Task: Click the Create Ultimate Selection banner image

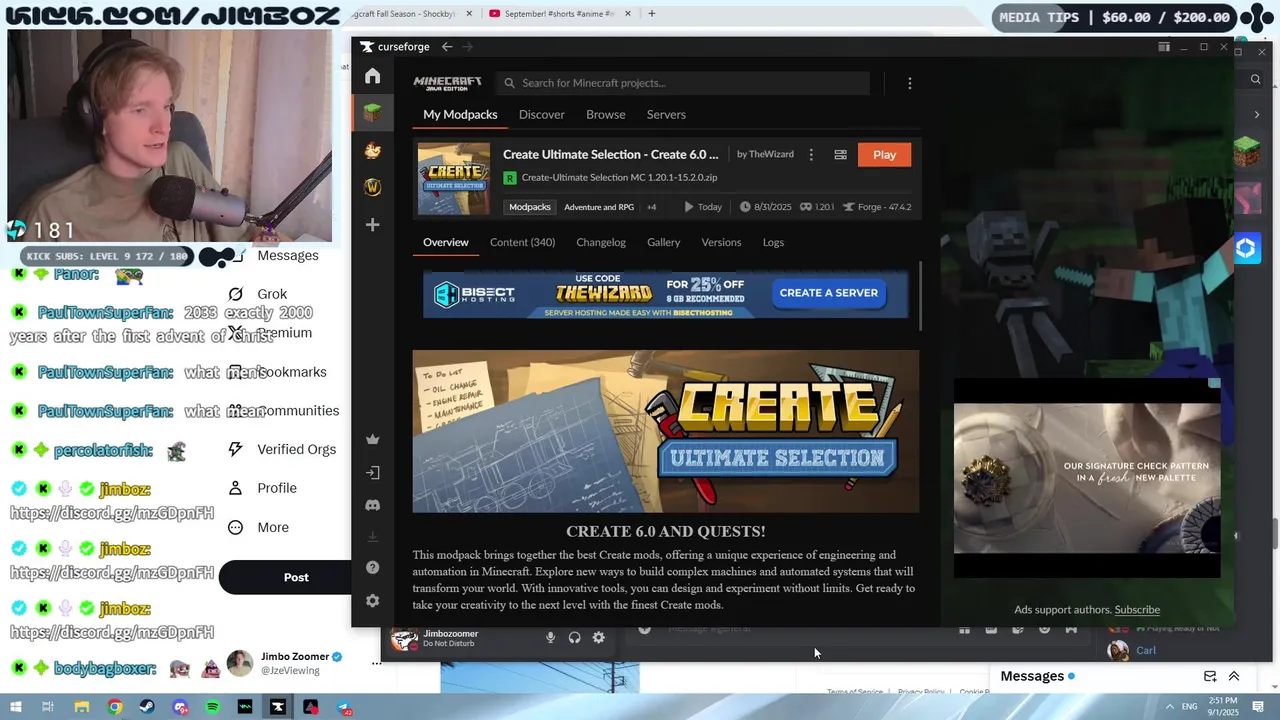Action: [666, 431]
